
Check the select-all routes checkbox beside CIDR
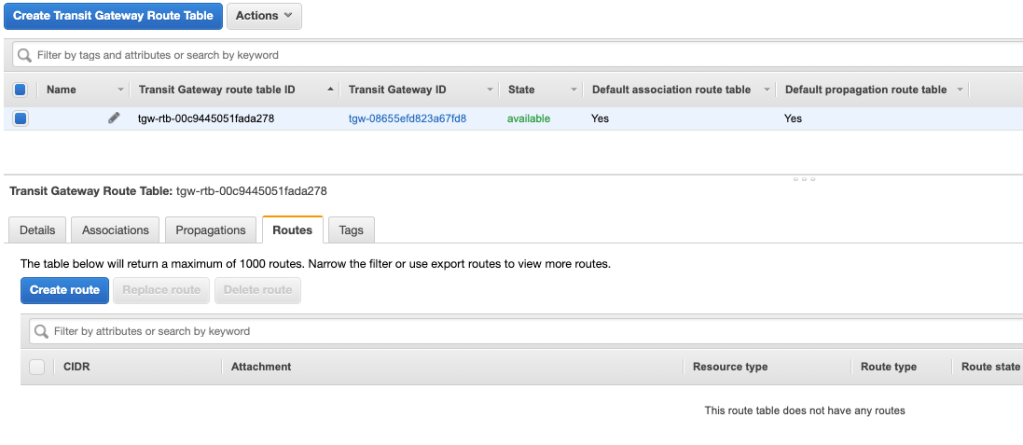[x=37, y=367]
